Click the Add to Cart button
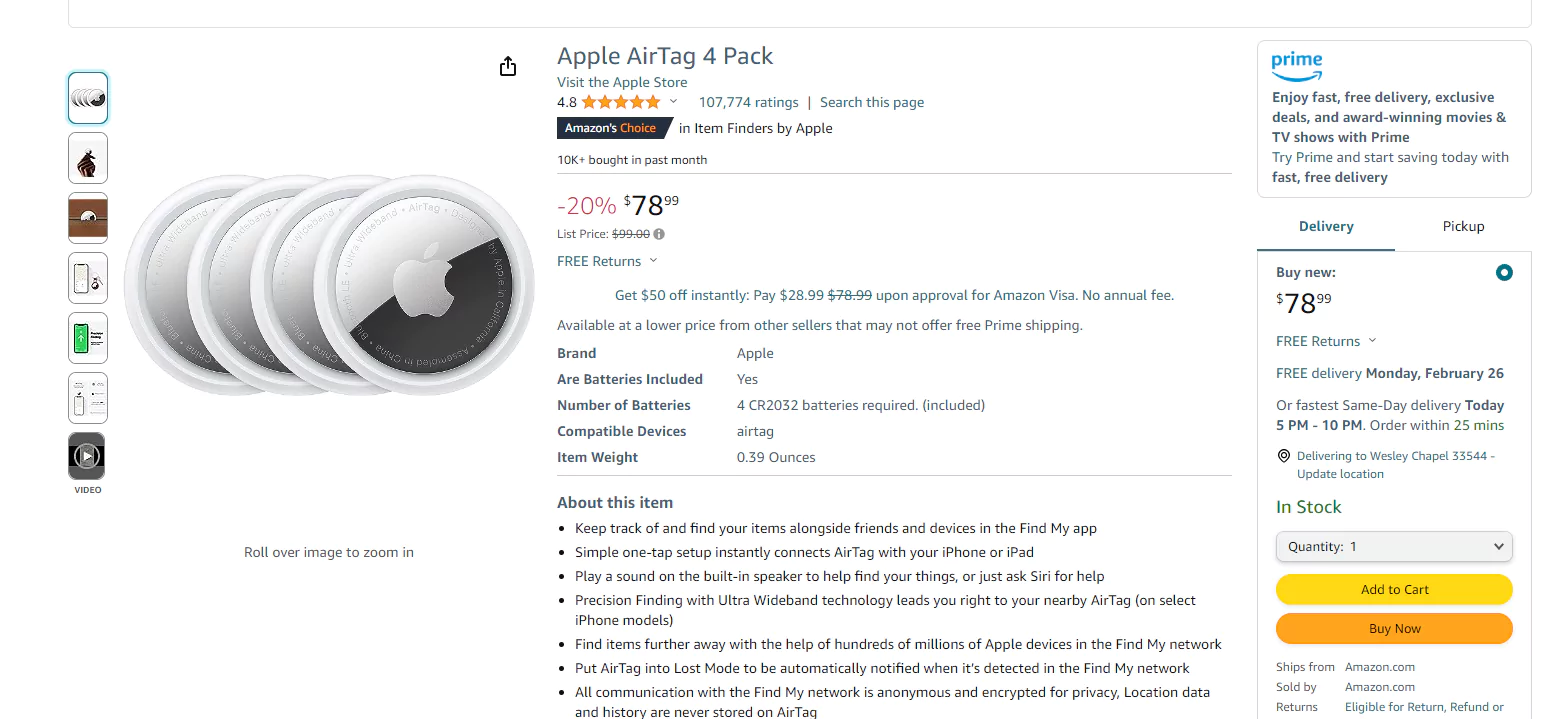The height and width of the screenshot is (719, 1549). pyautogui.click(x=1393, y=589)
